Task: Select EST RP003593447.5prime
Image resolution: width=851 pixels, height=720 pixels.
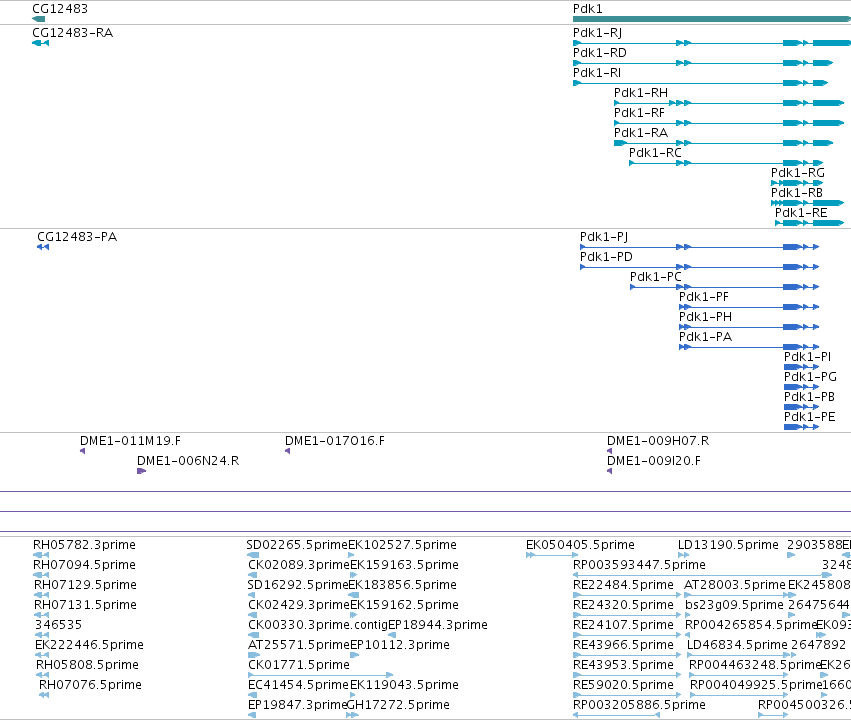Action: (x=639, y=565)
